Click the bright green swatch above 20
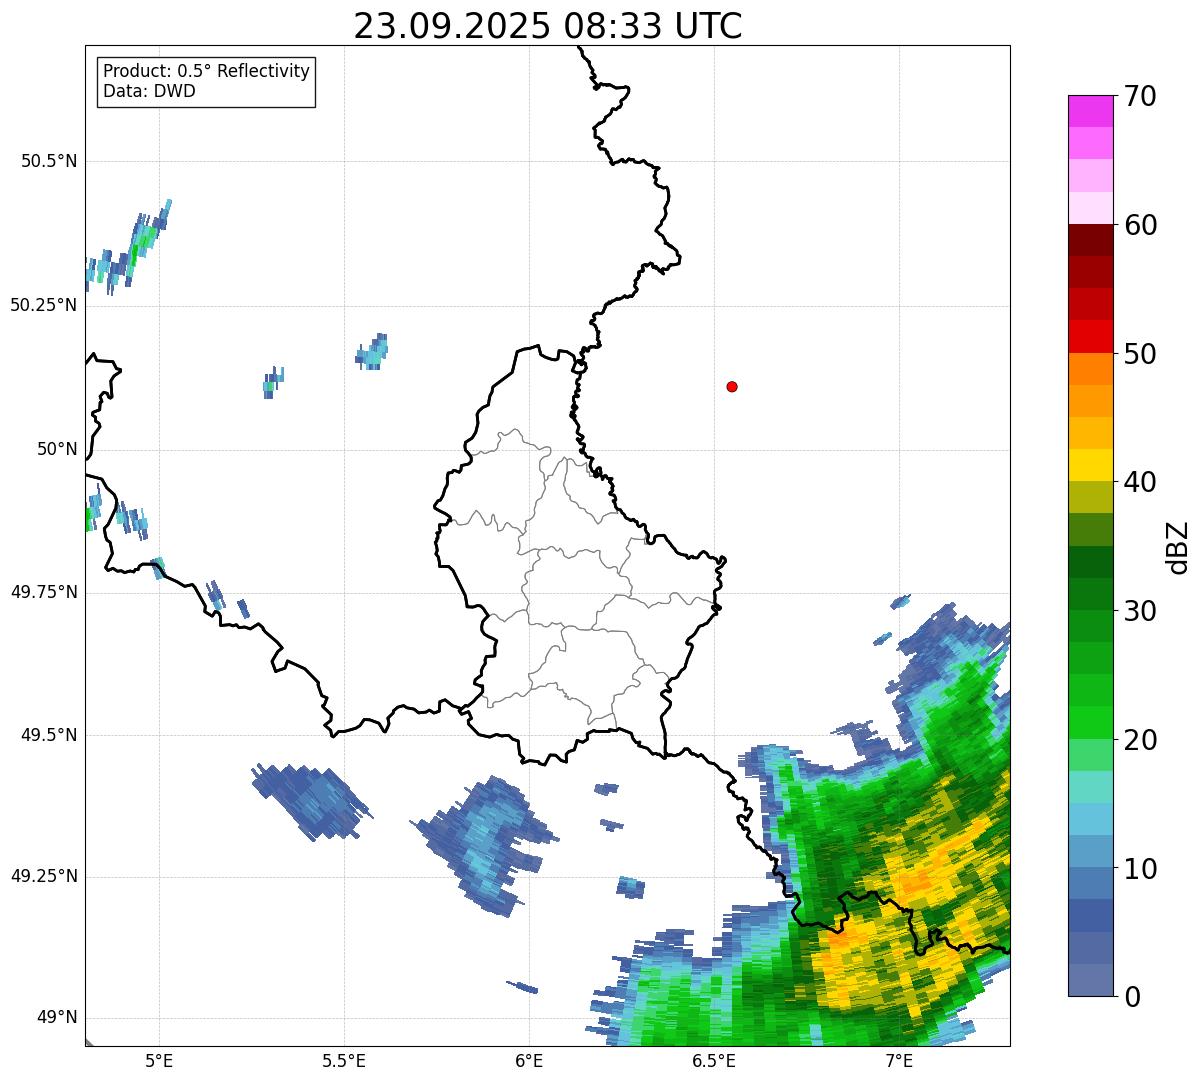The image size is (1202, 1081). (1090, 723)
